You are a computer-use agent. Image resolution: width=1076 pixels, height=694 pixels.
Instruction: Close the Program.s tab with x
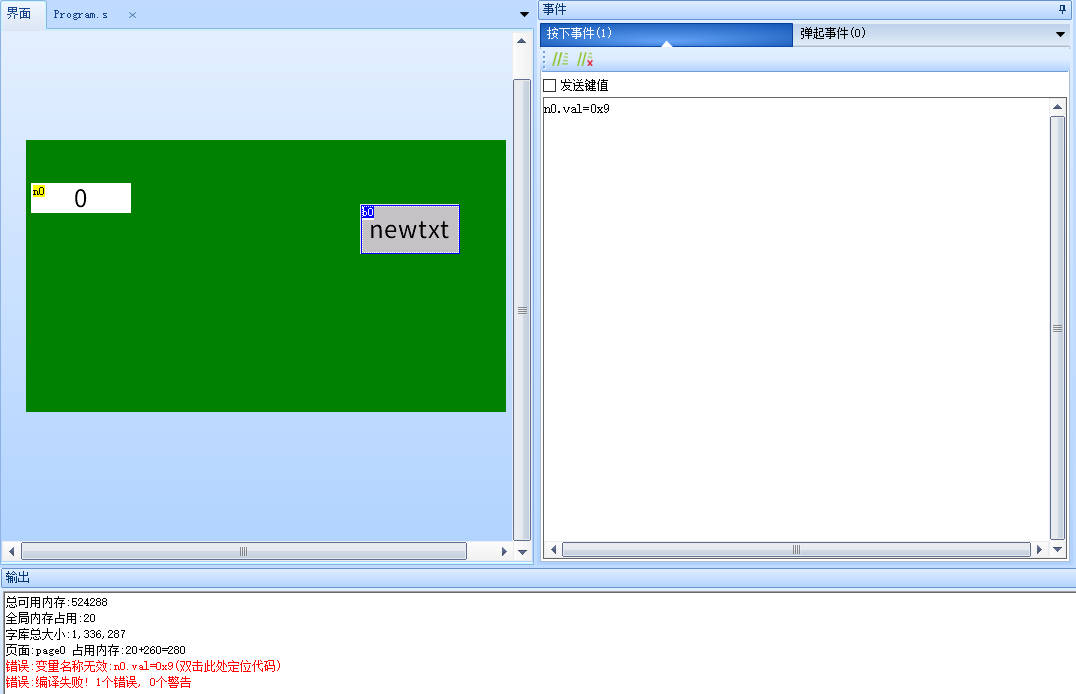[x=132, y=15]
